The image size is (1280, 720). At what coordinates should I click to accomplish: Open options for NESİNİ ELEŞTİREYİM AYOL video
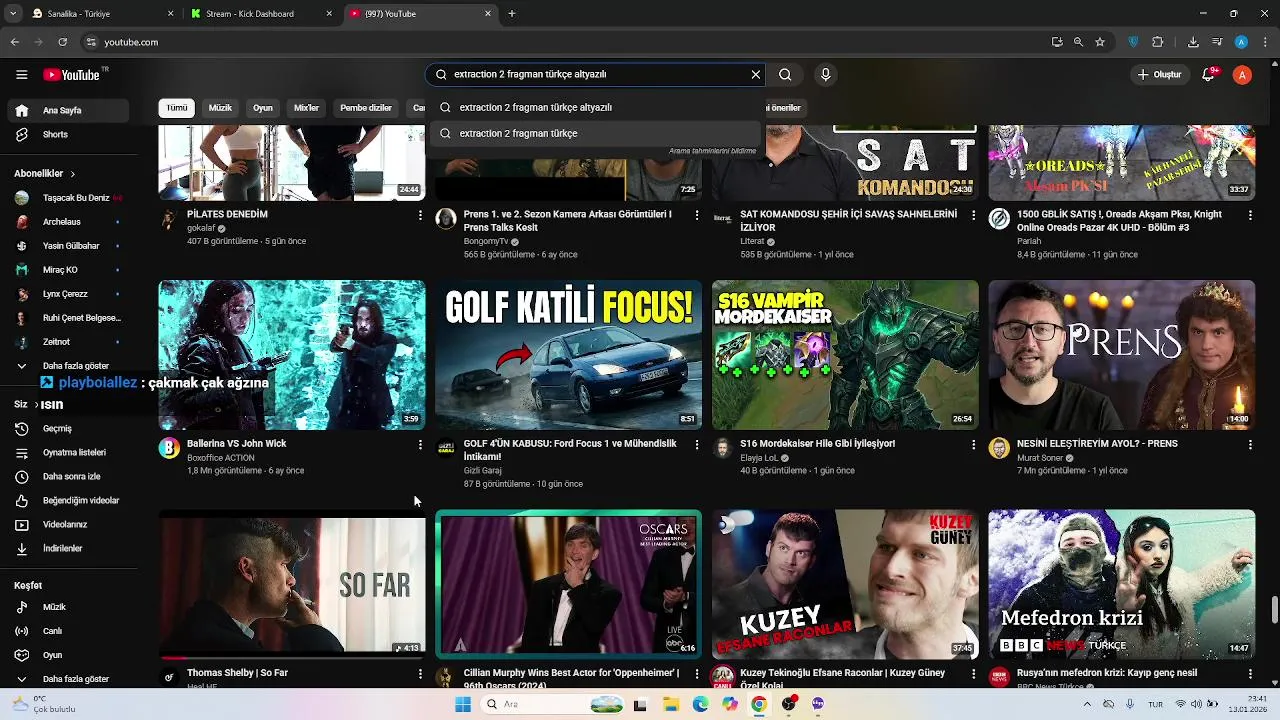[x=1250, y=444]
